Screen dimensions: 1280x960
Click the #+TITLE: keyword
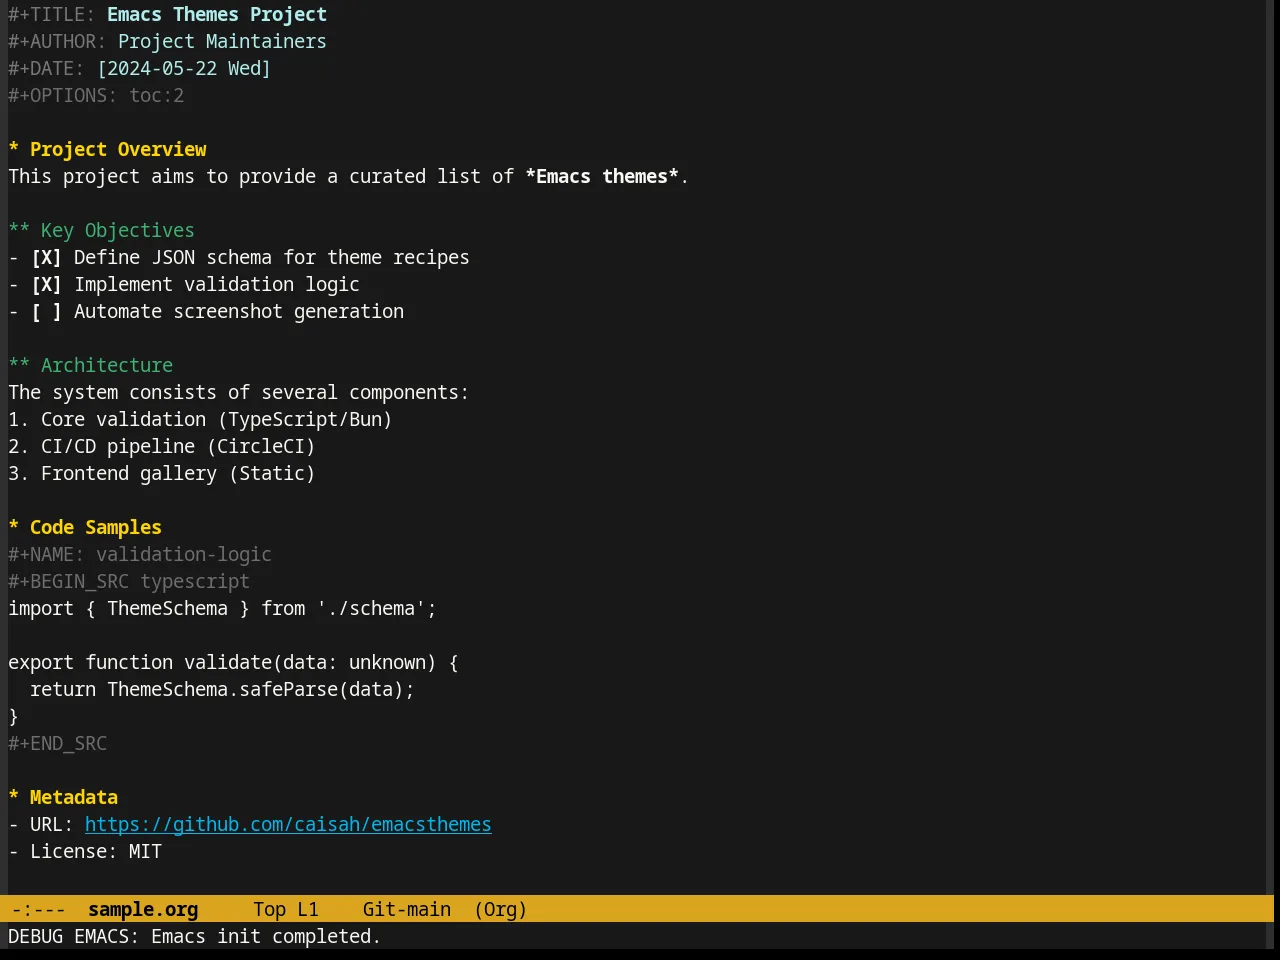pyautogui.click(x=52, y=15)
